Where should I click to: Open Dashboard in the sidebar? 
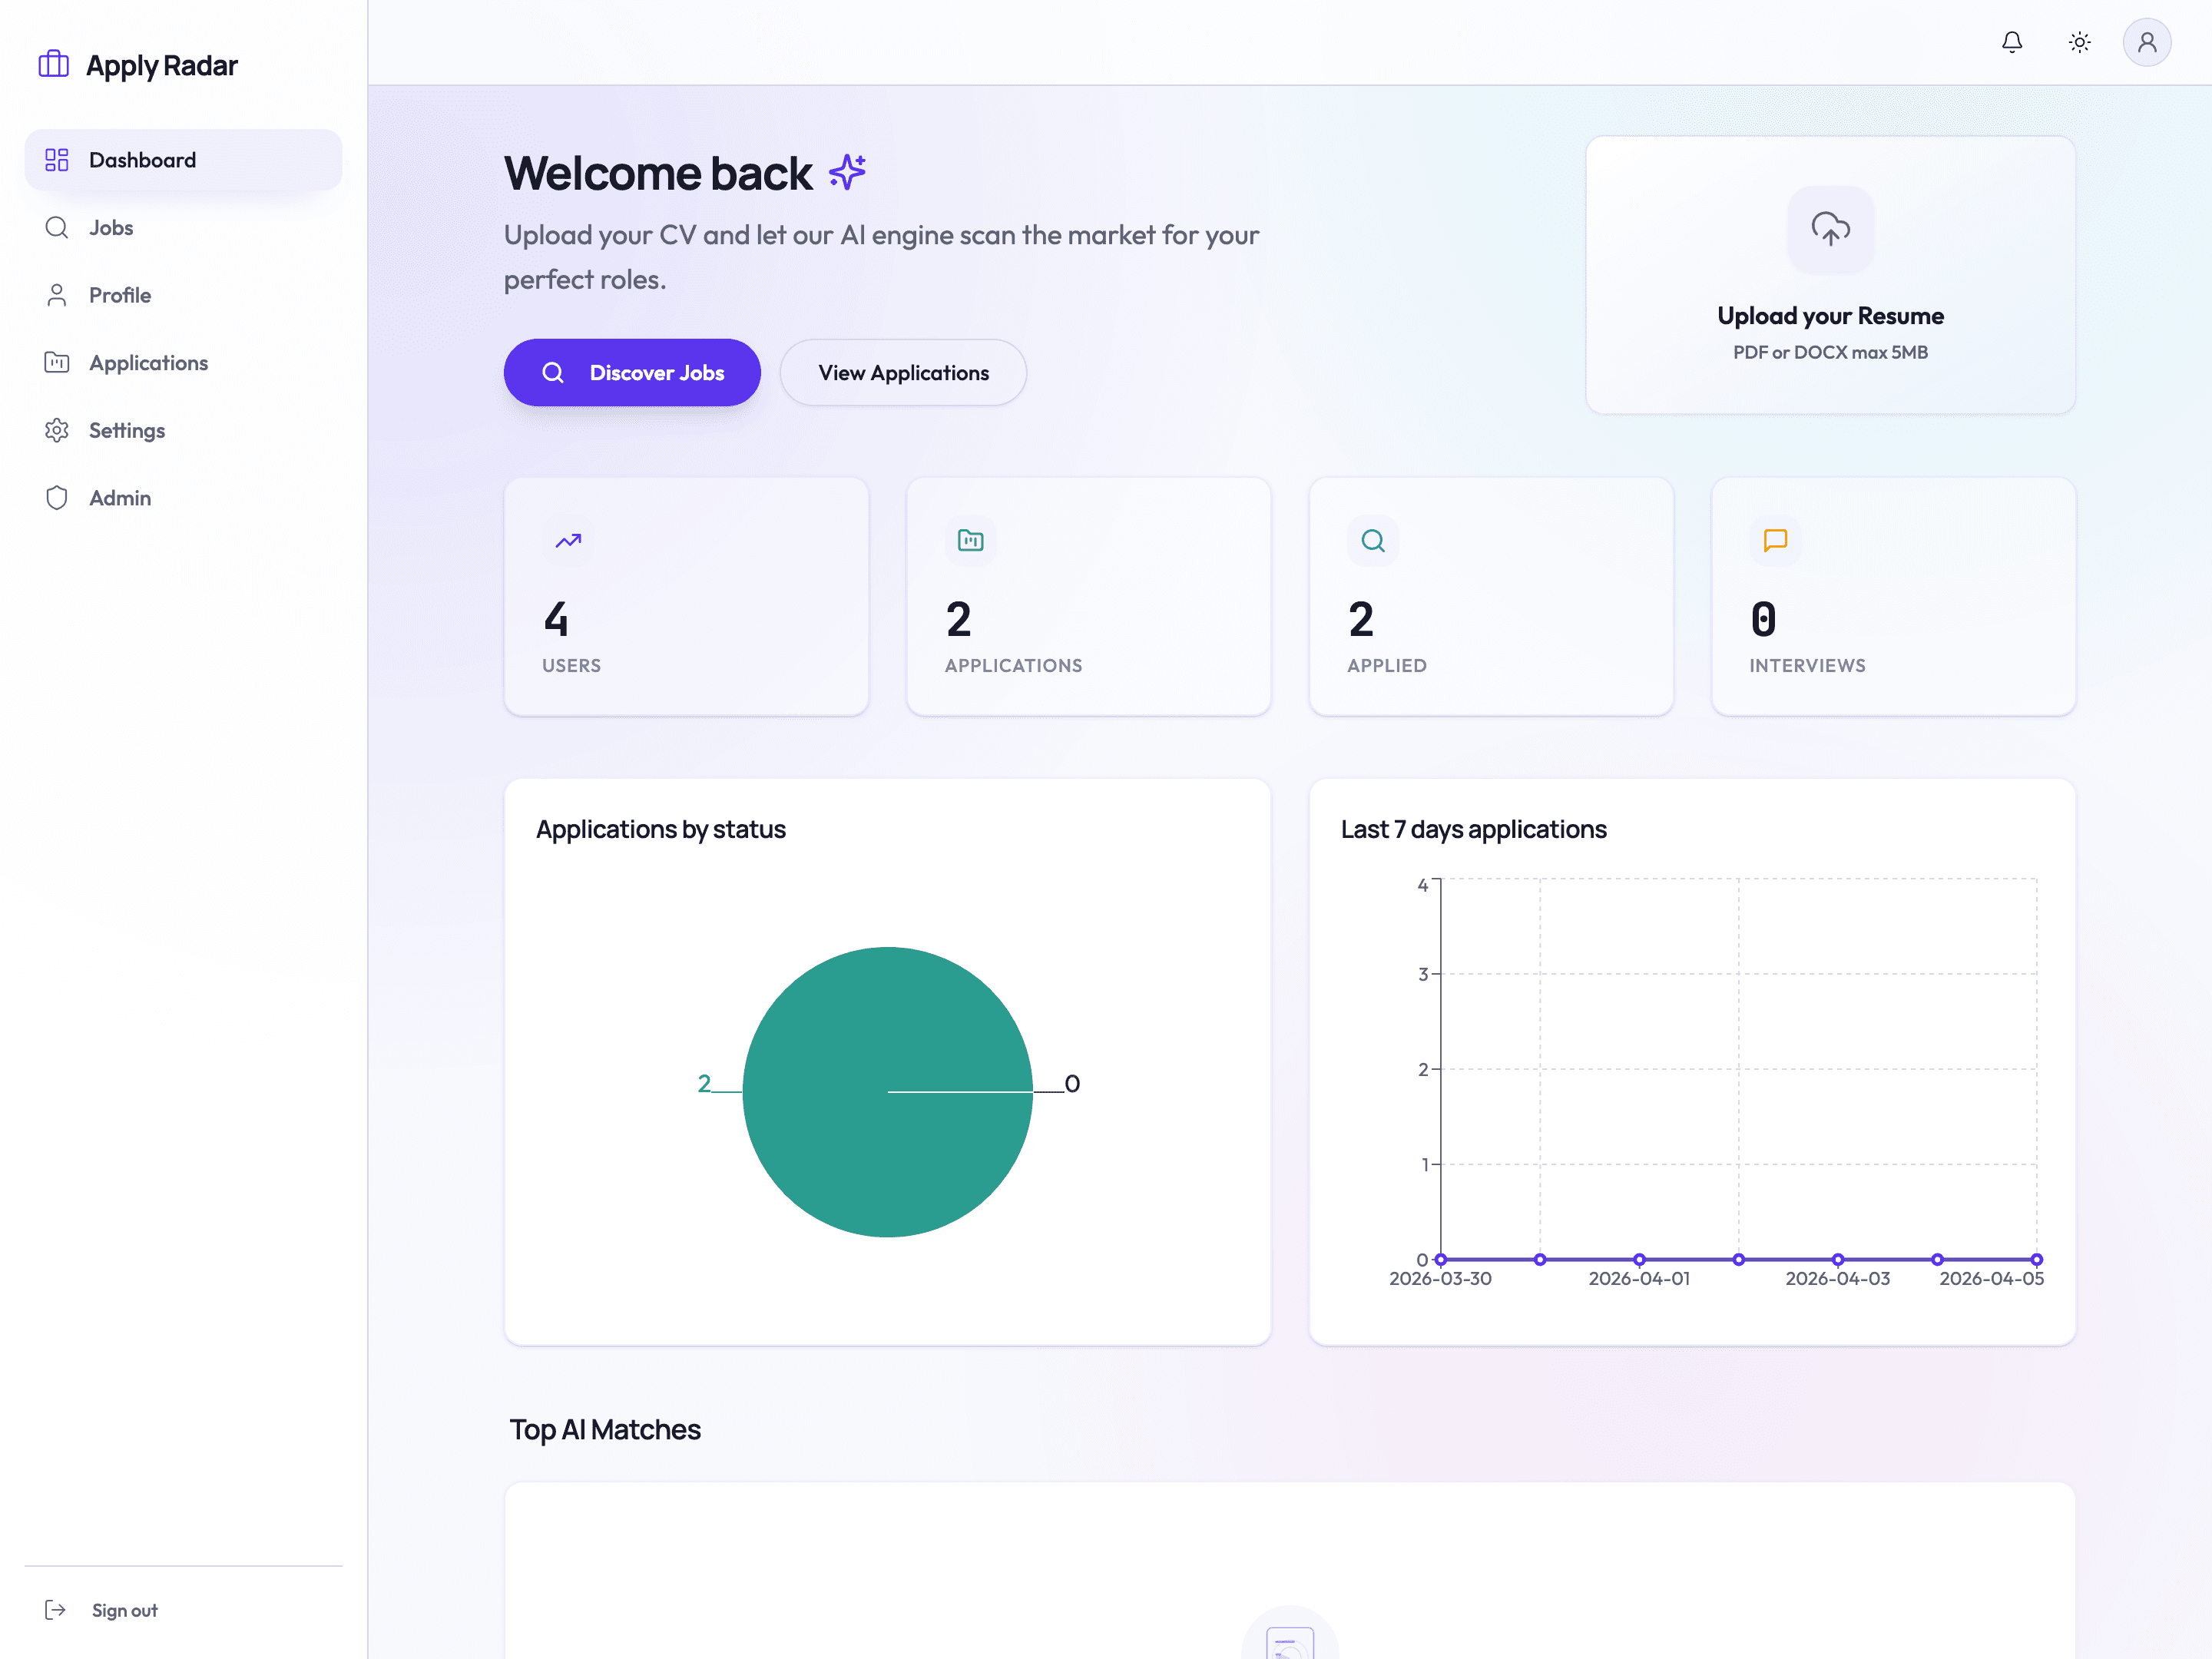tap(142, 160)
